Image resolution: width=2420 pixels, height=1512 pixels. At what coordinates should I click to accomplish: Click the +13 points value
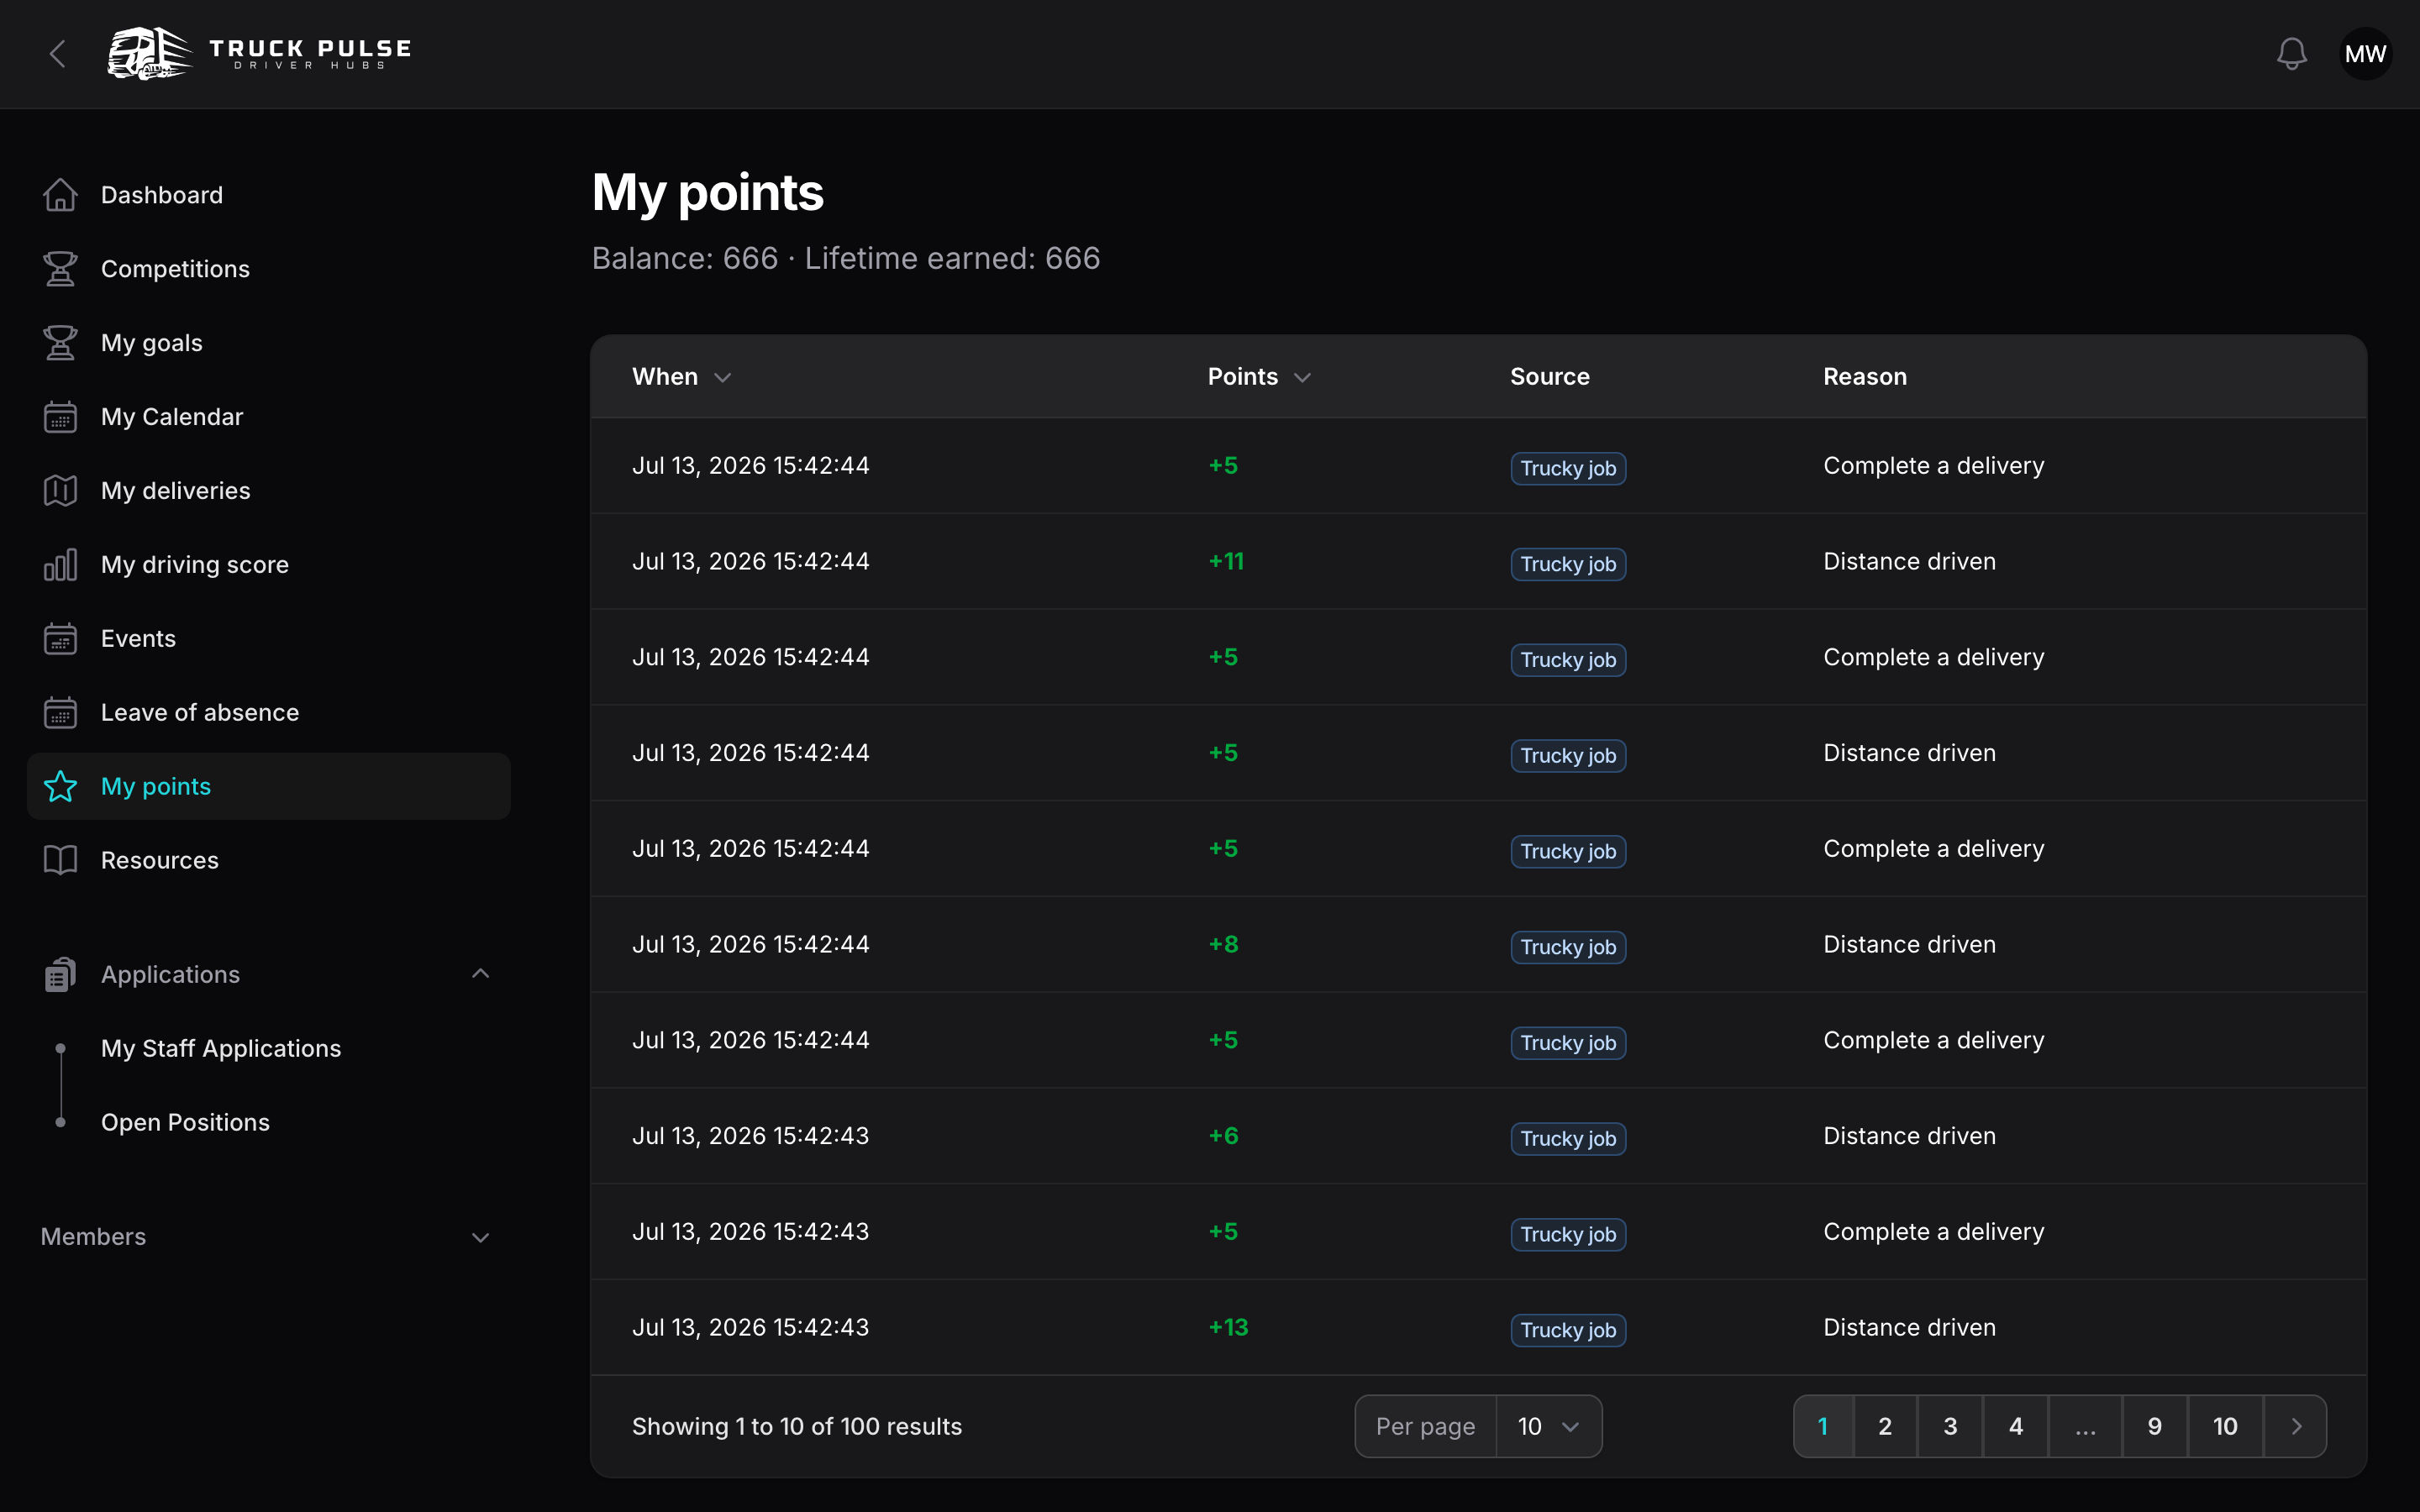pos(1228,1327)
